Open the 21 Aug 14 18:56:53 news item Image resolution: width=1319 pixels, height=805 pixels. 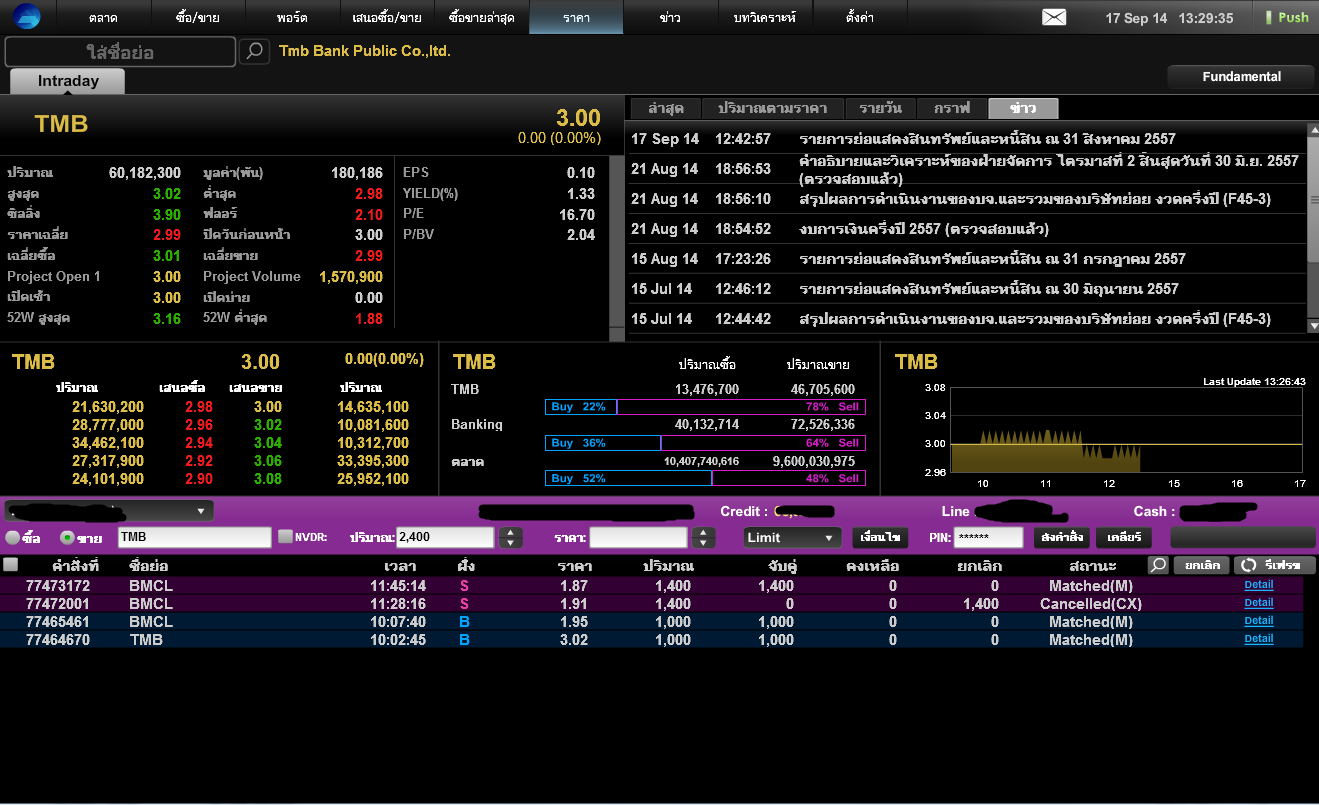[966, 169]
